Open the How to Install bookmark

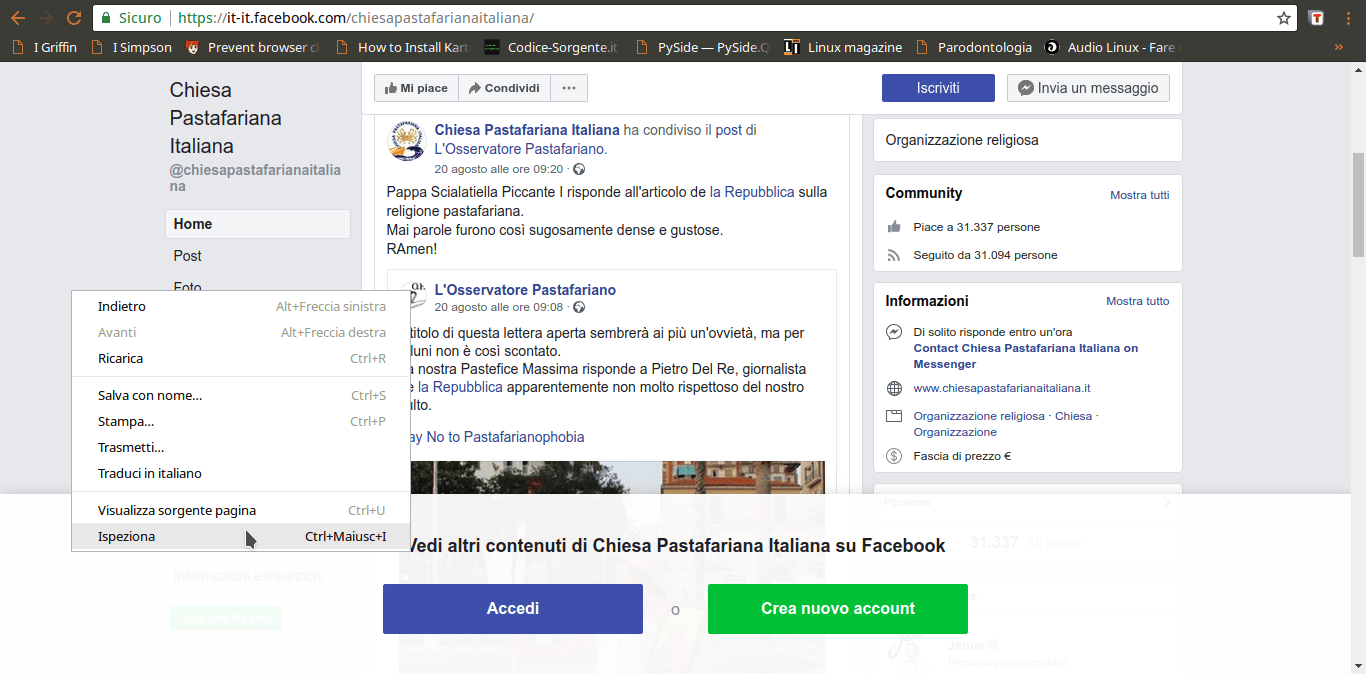(x=403, y=47)
